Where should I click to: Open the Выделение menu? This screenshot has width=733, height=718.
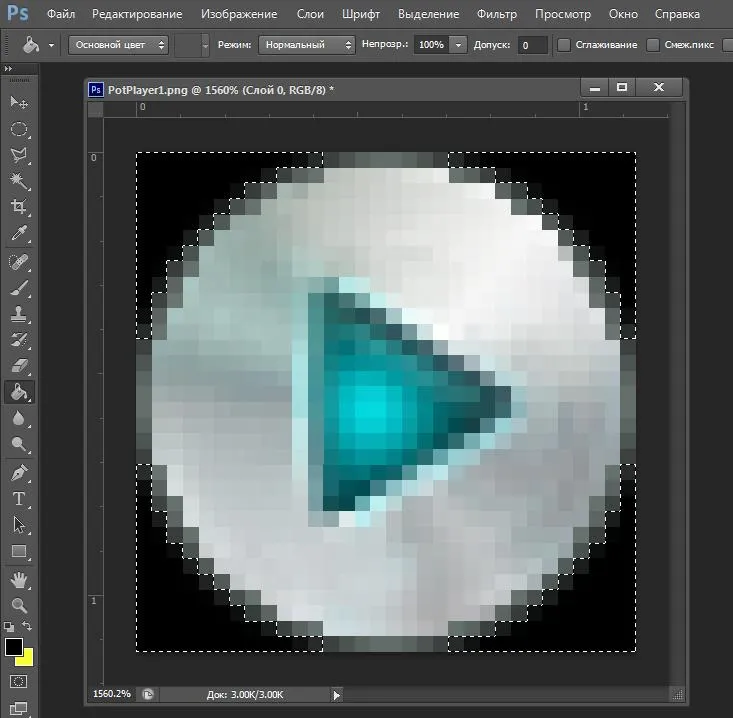pyautogui.click(x=428, y=14)
